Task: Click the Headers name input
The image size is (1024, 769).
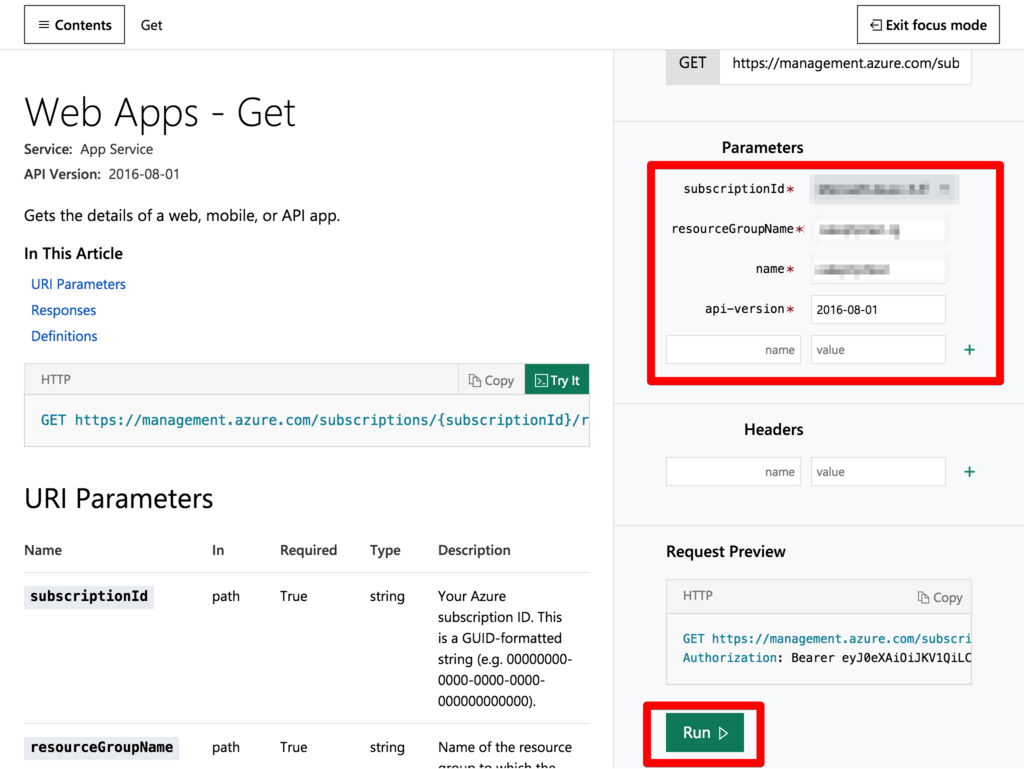Action: coord(733,471)
